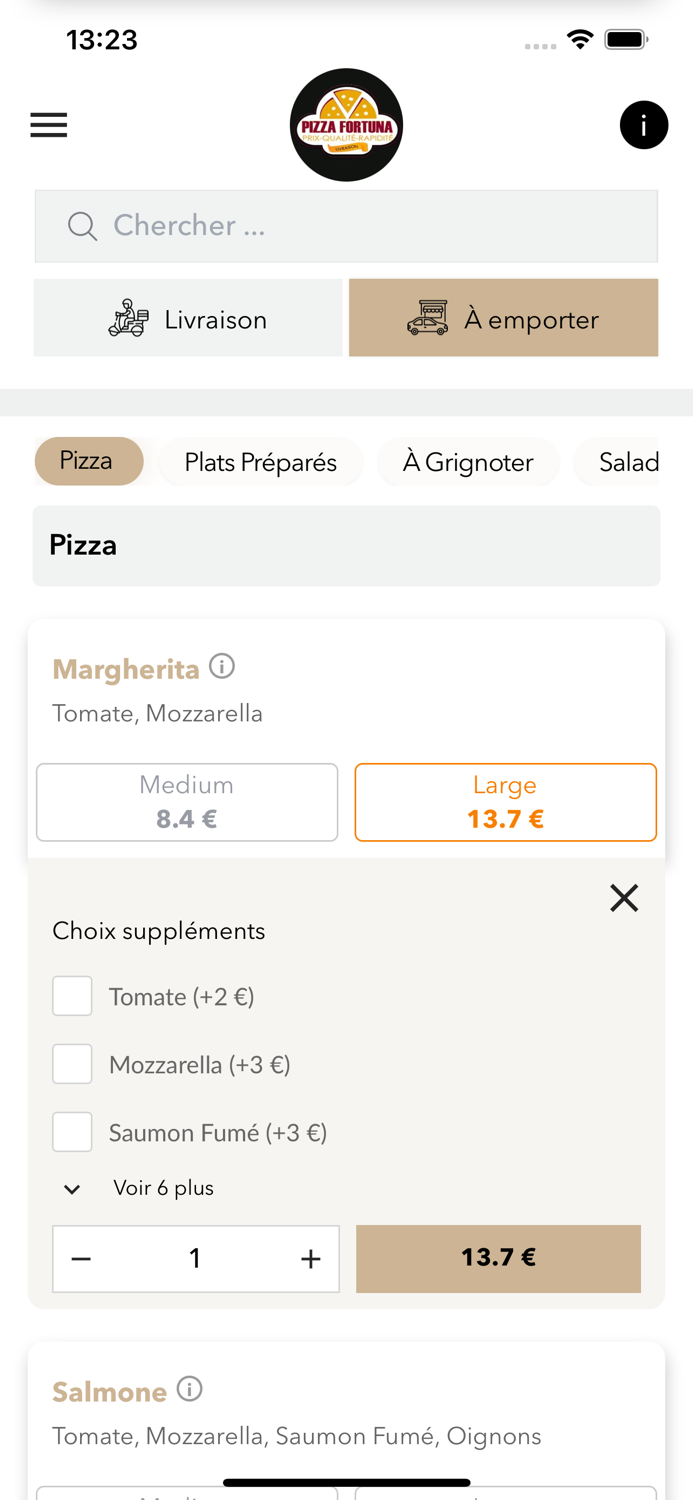Click the Pizza Fortuna logo
Screen dimensions: 693x1500
346,124
